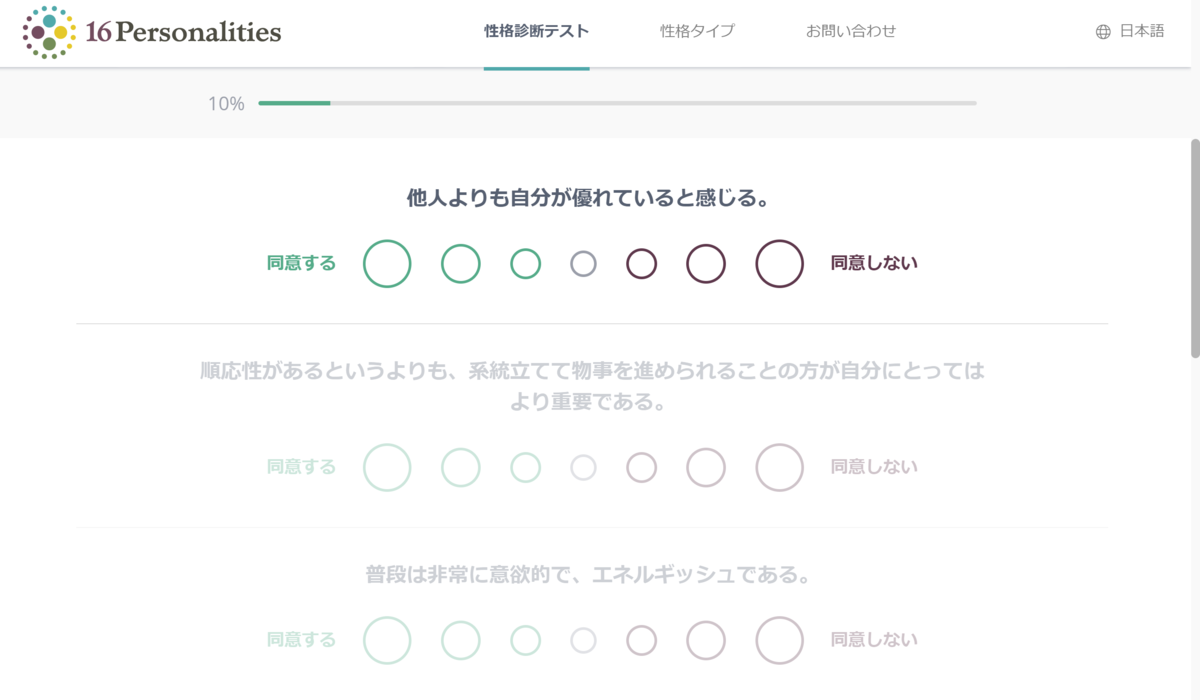
Task: Select medium green agree circle for first question
Action: pyautogui.click(x=461, y=264)
